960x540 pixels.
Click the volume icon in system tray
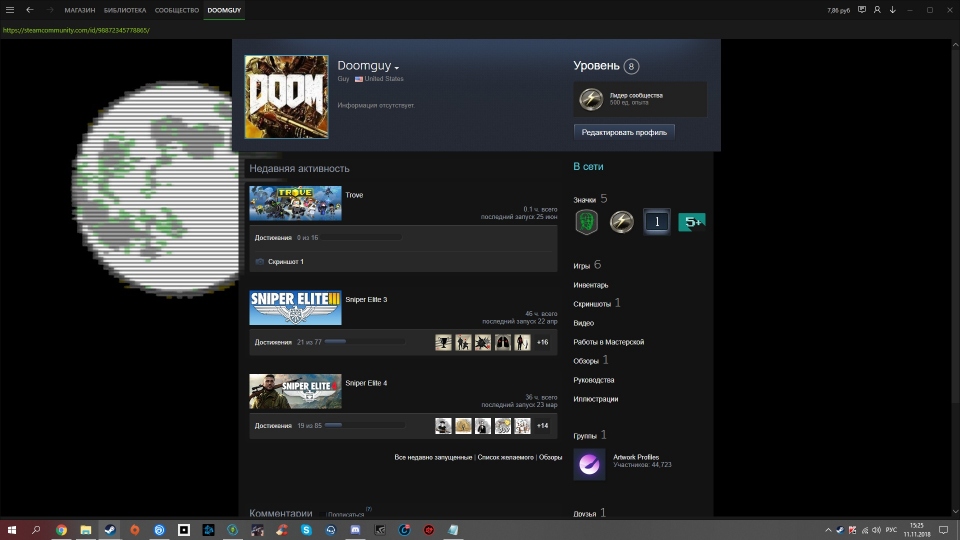click(x=876, y=530)
